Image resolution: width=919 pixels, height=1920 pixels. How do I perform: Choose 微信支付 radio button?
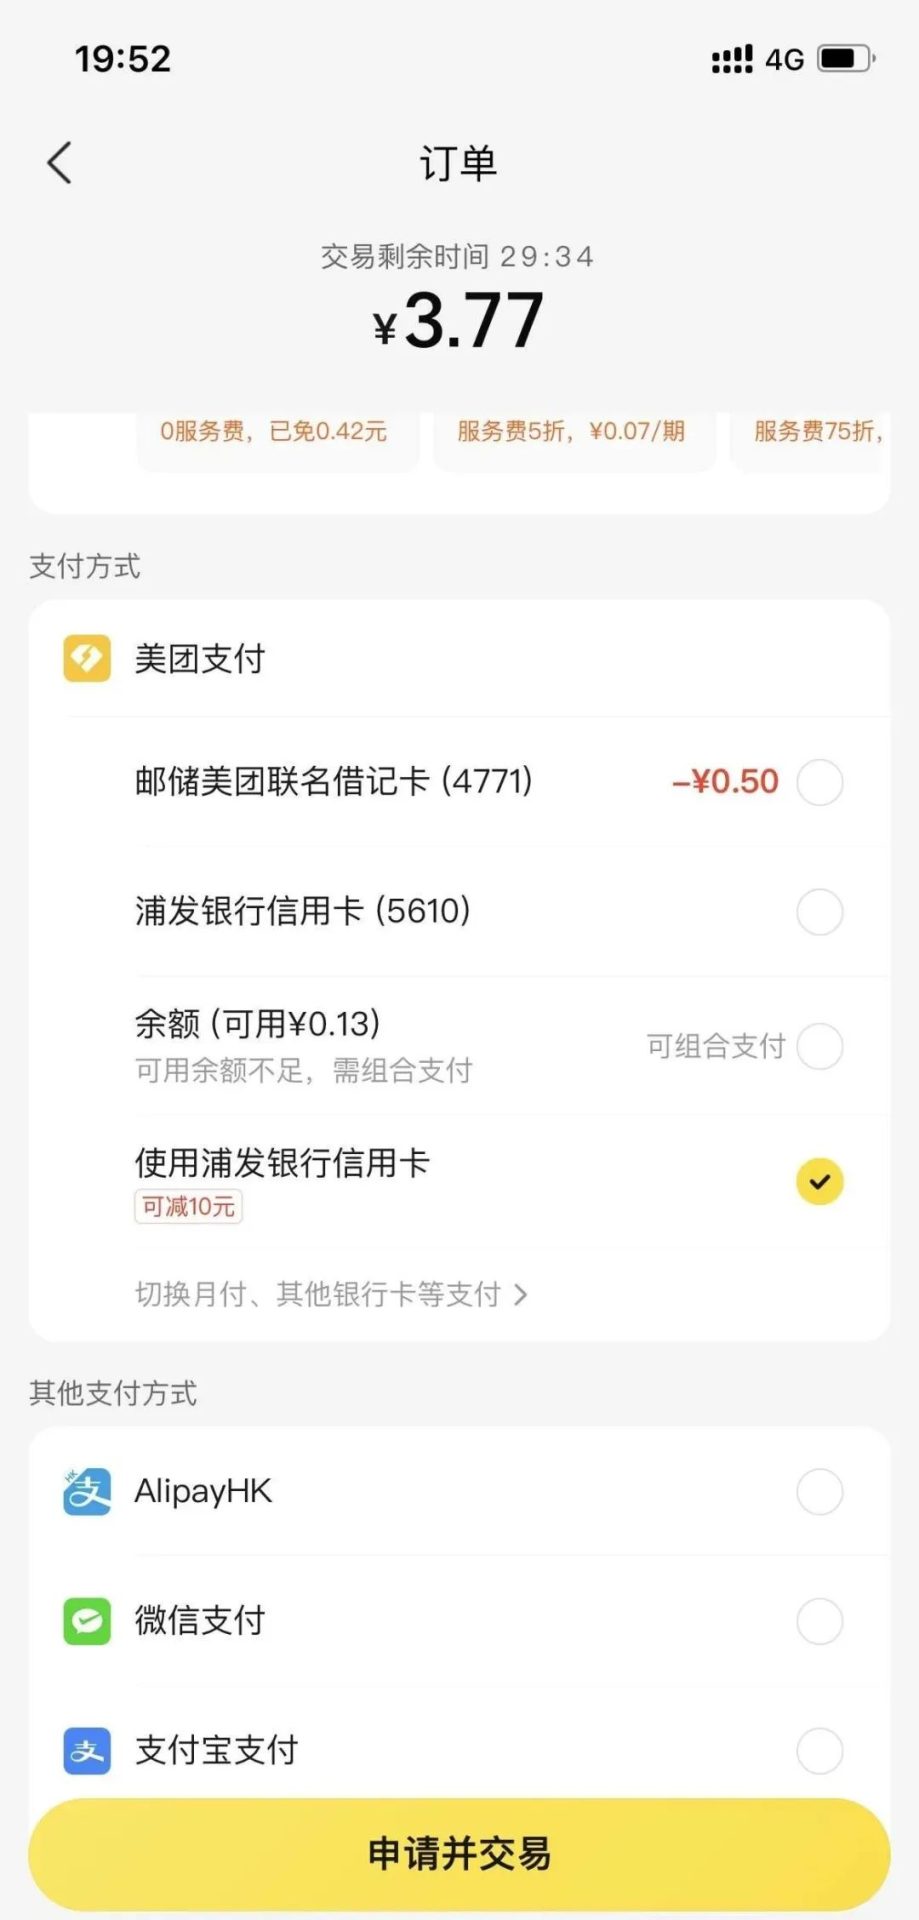(x=820, y=1621)
